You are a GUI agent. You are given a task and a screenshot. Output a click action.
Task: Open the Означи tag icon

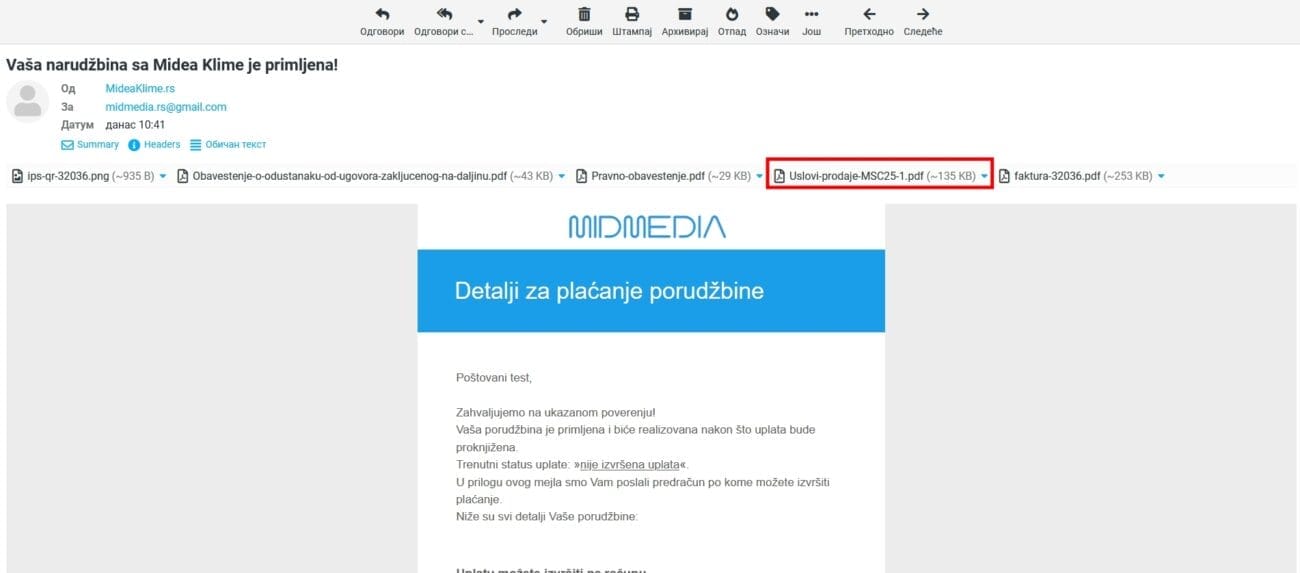(x=772, y=14)
